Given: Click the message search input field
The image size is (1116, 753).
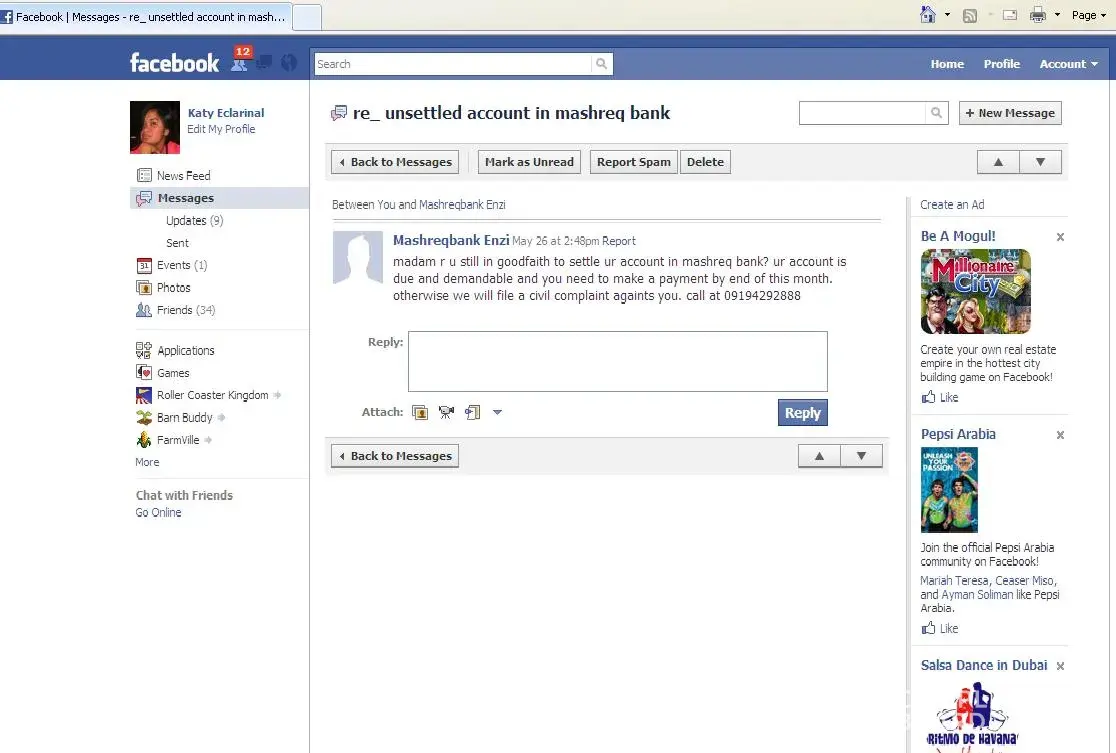Looking at the screenshot, I should point(863,112).
